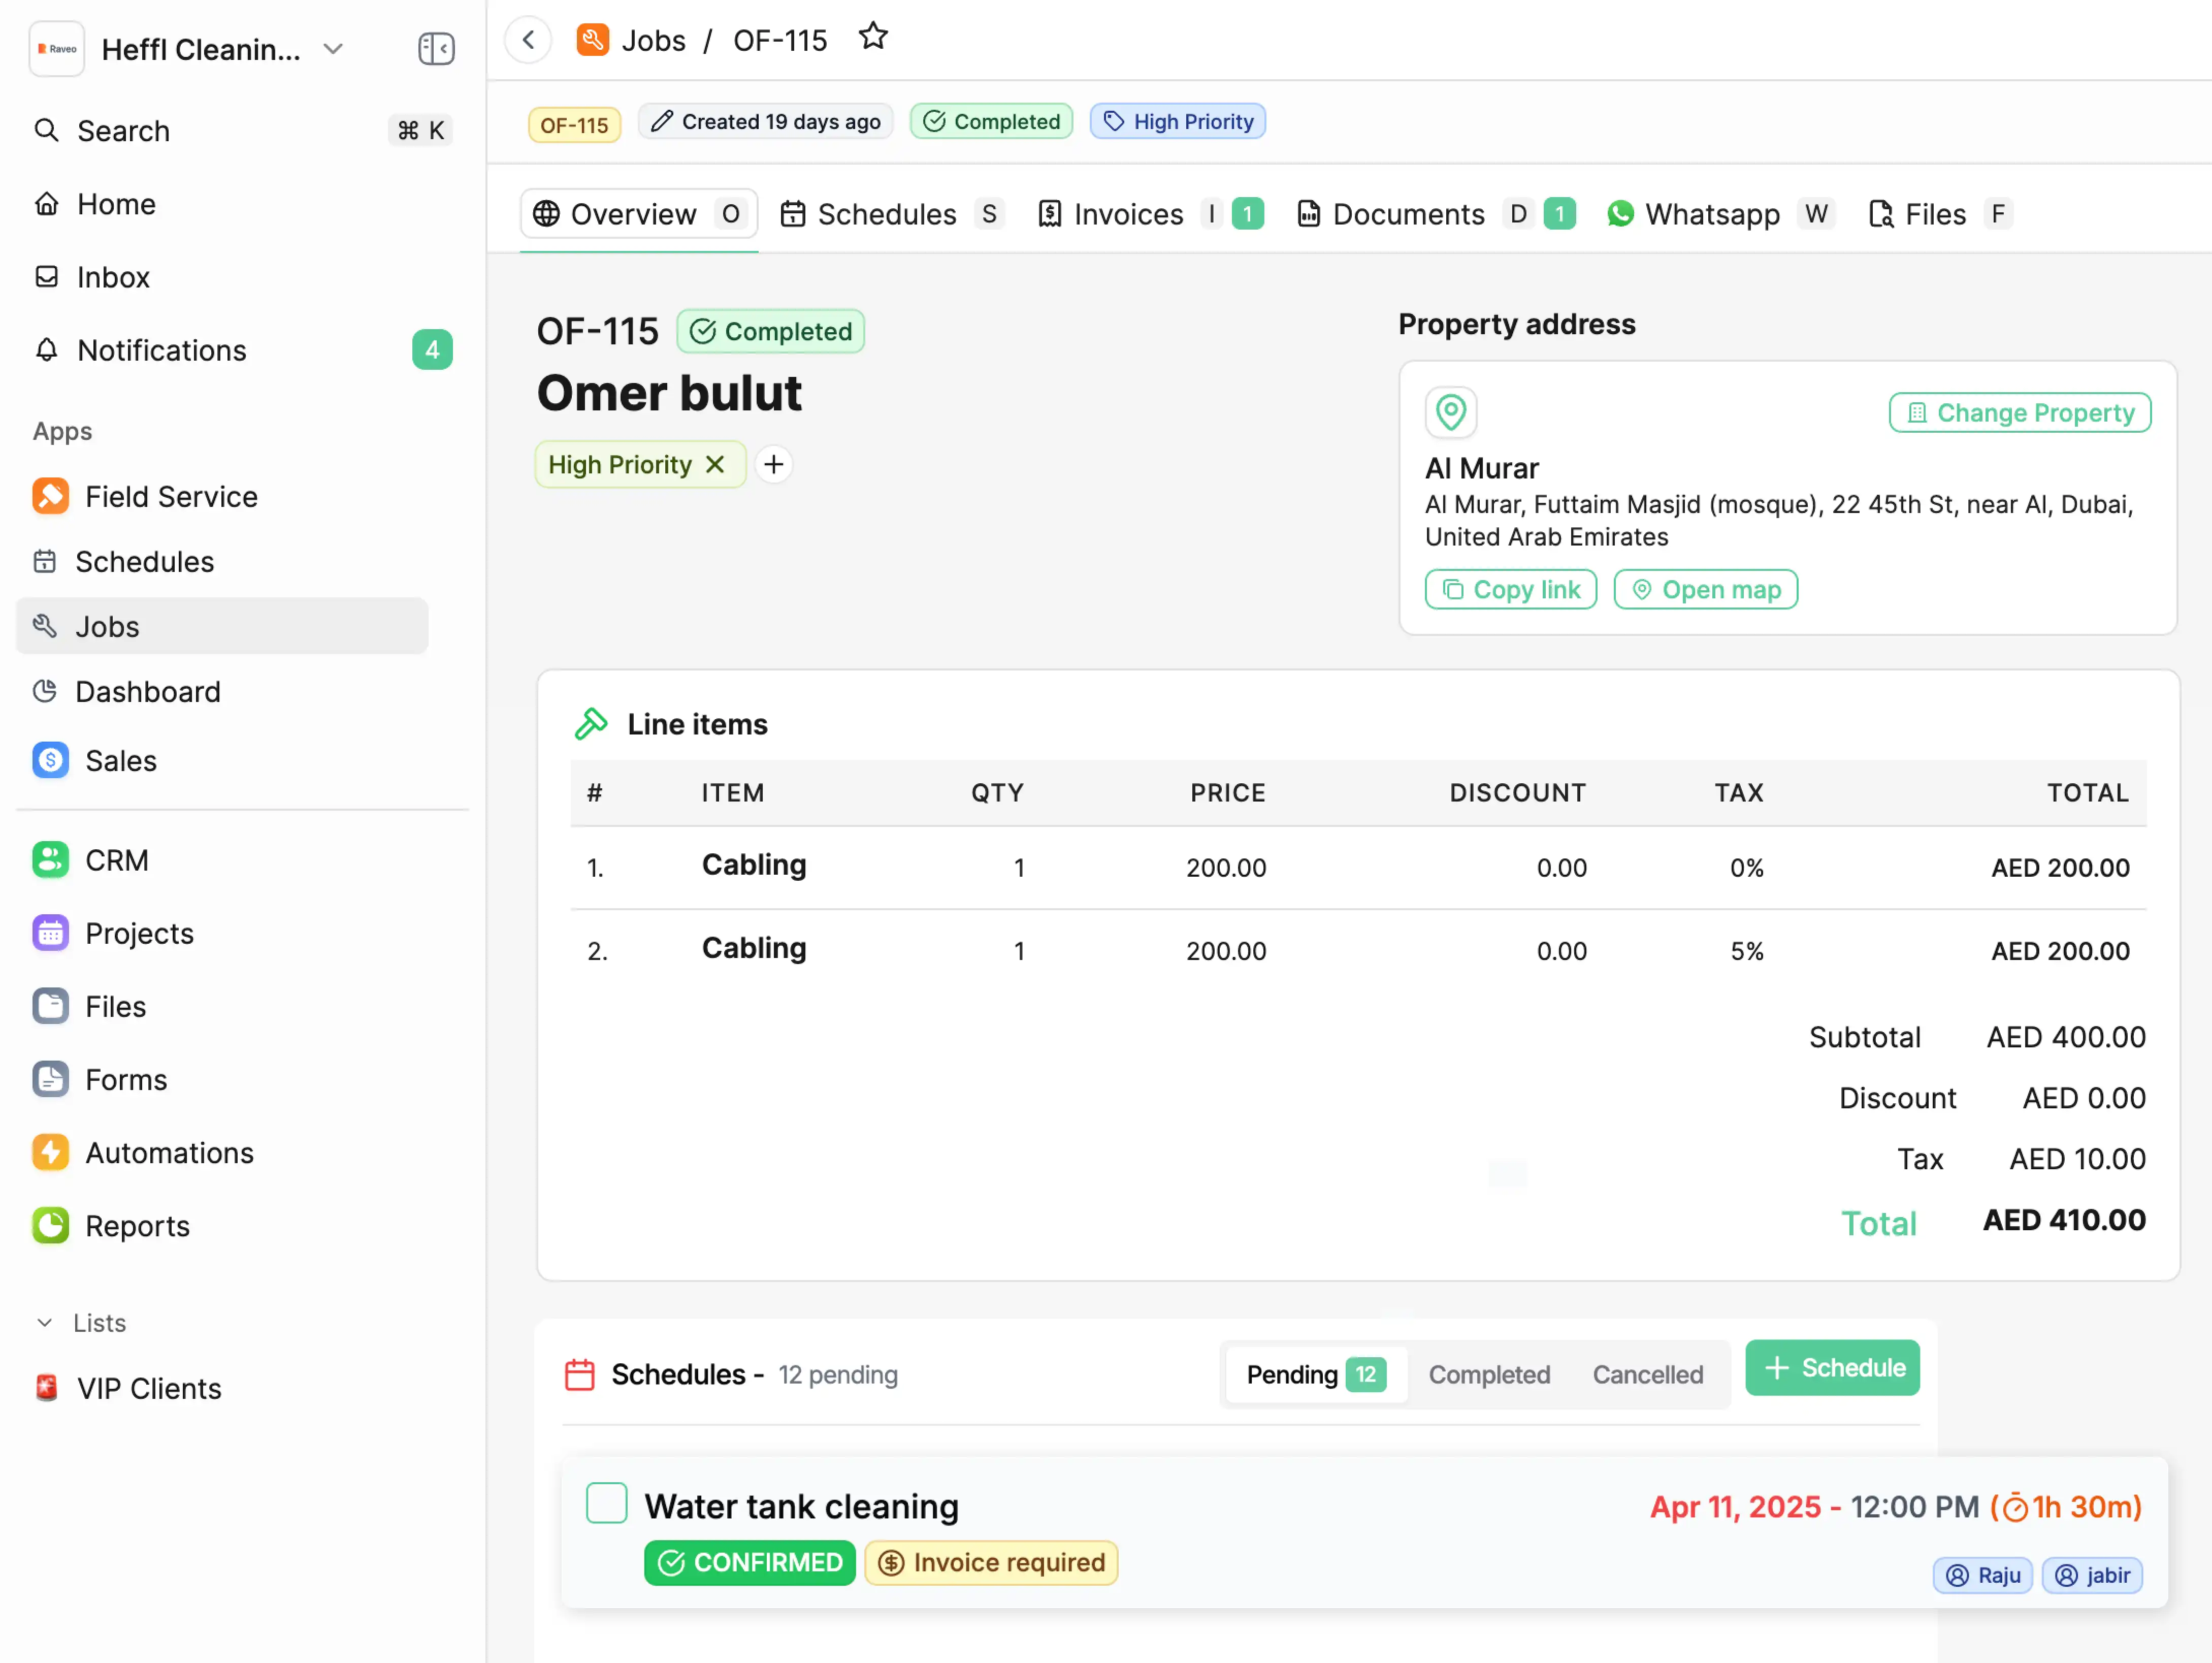Click the back arrow button
The width and height of the screenshot is (2212, 1663).
(x=529, y=40)
